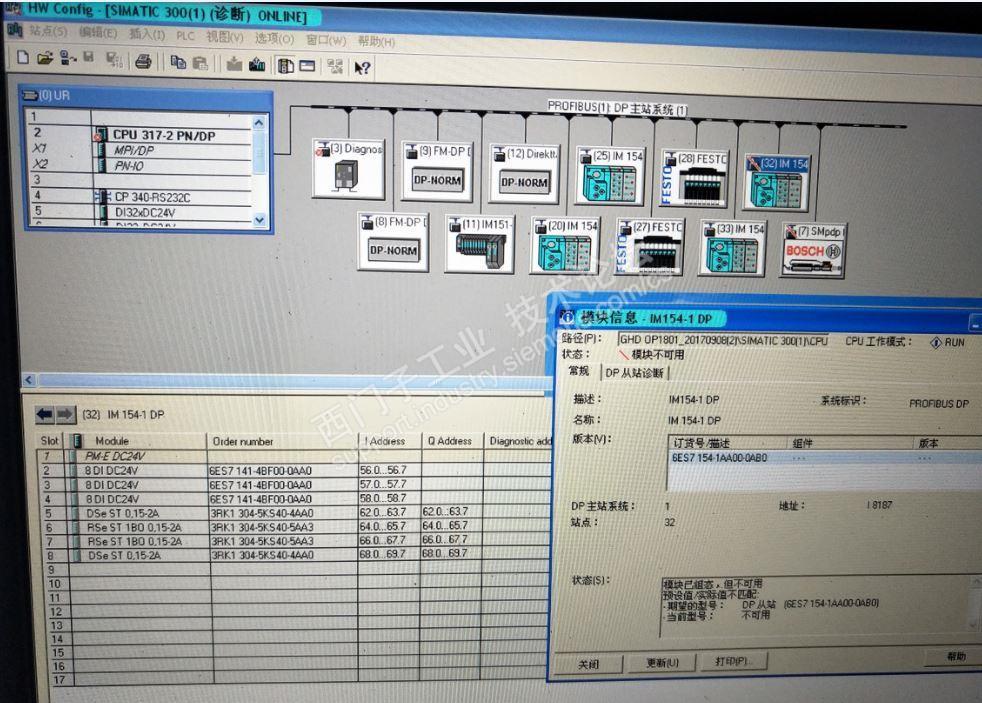Switch to the DP 从站诊断 tab

pos(634,373)
